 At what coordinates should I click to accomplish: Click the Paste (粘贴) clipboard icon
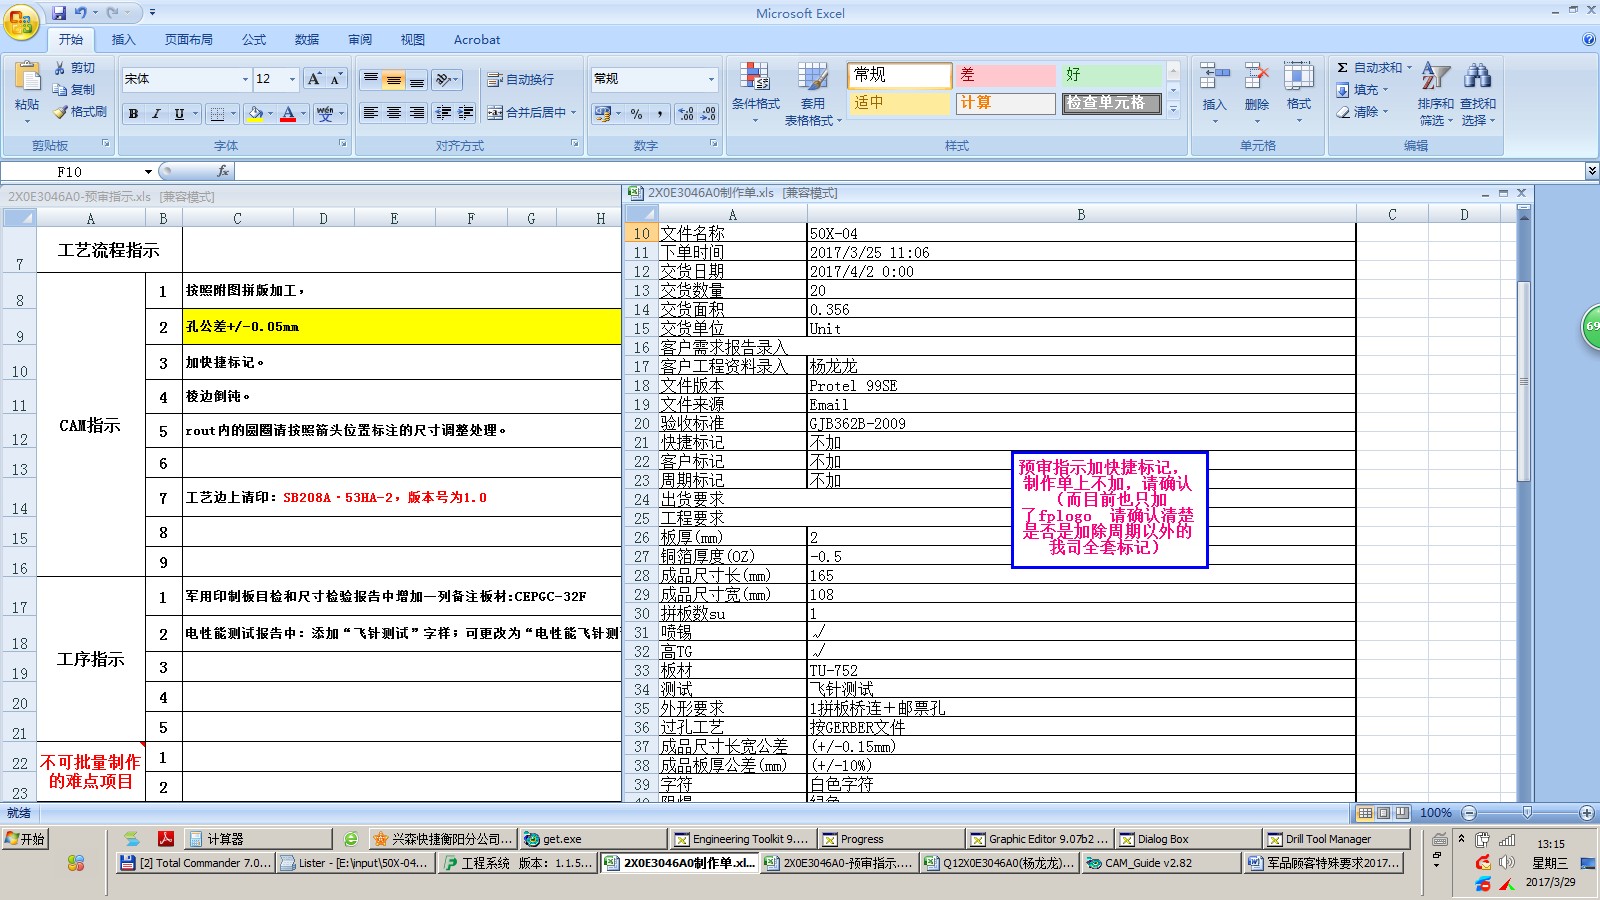point(27,78)
